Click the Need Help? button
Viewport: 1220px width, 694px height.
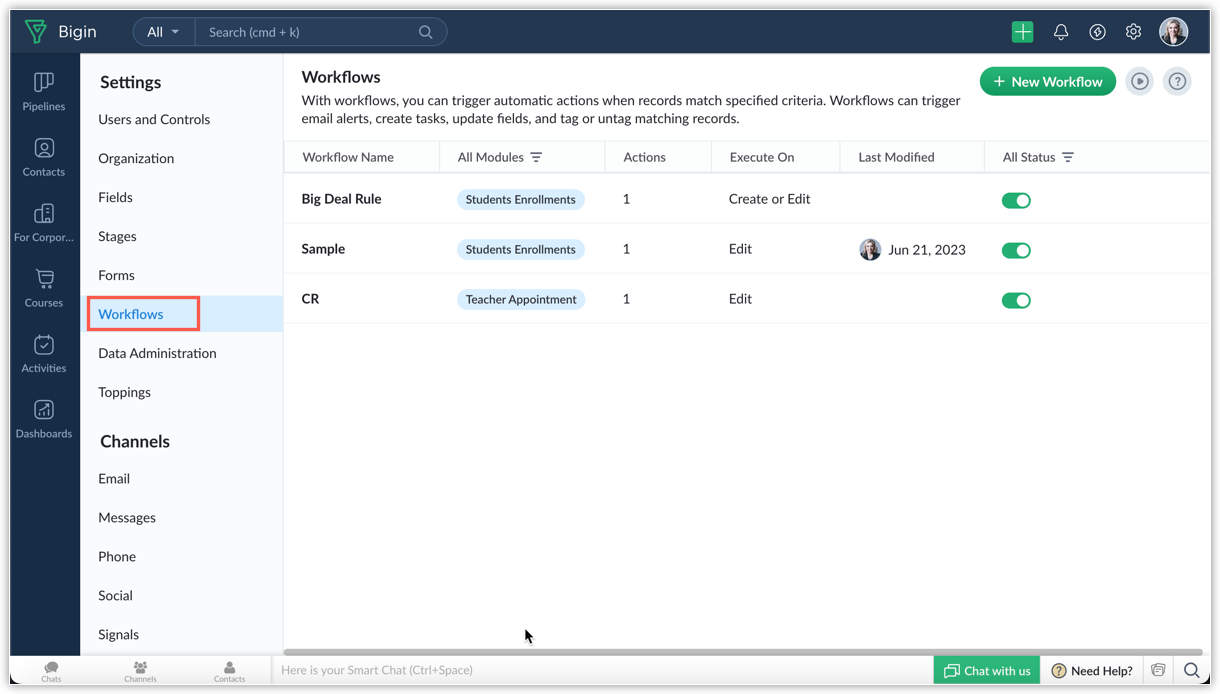pyautogui.click(x=1092, y=670)
